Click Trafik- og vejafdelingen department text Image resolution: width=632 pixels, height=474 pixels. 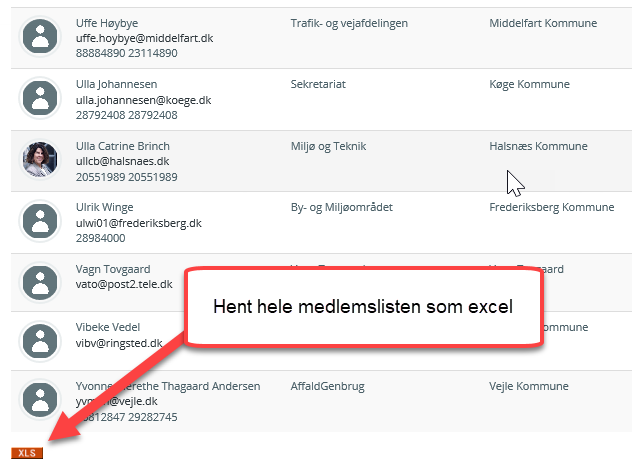pos(349,23)
